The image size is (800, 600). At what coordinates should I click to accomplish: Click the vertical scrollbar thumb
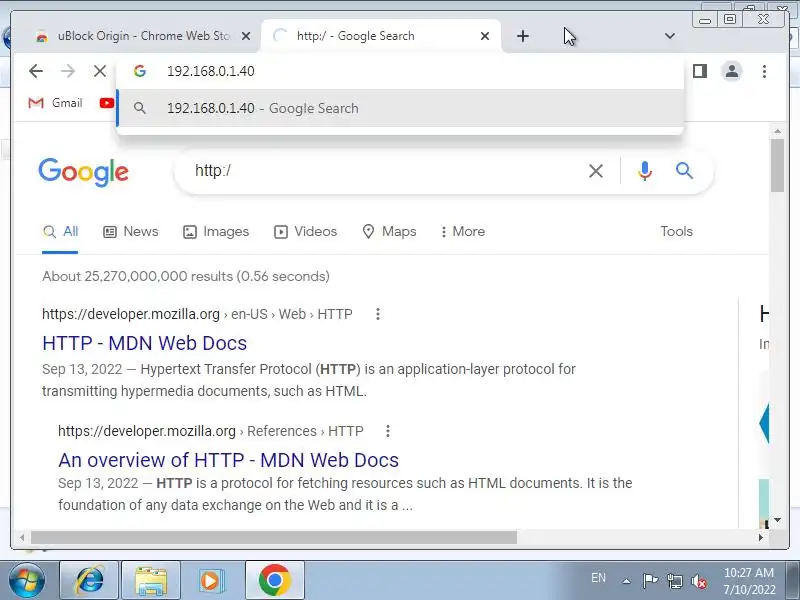(x=777, y=166)
